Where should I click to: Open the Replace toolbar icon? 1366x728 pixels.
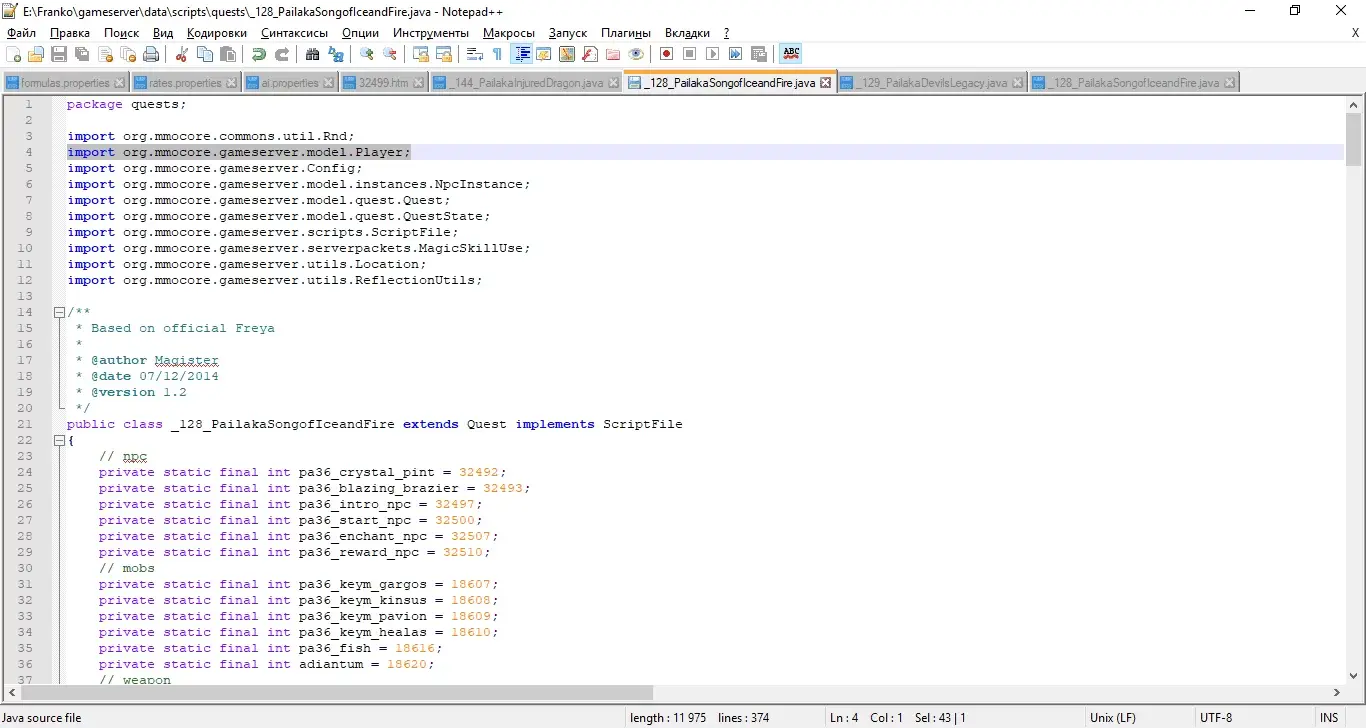(336, 54)
